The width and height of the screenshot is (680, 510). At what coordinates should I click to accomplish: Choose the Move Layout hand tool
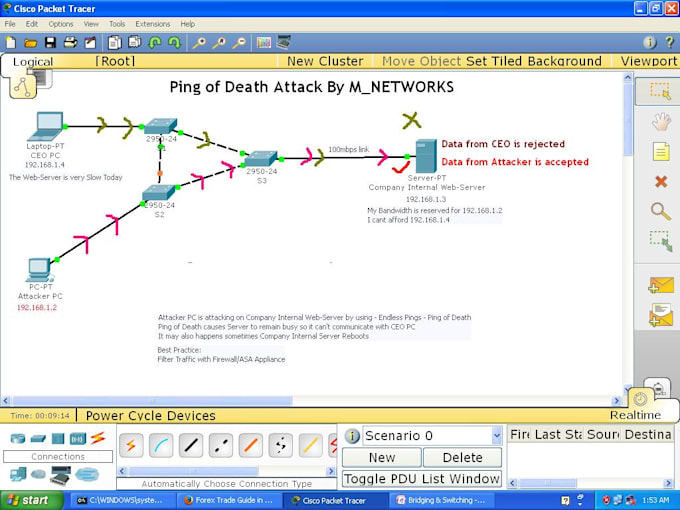tap(660, 122)
